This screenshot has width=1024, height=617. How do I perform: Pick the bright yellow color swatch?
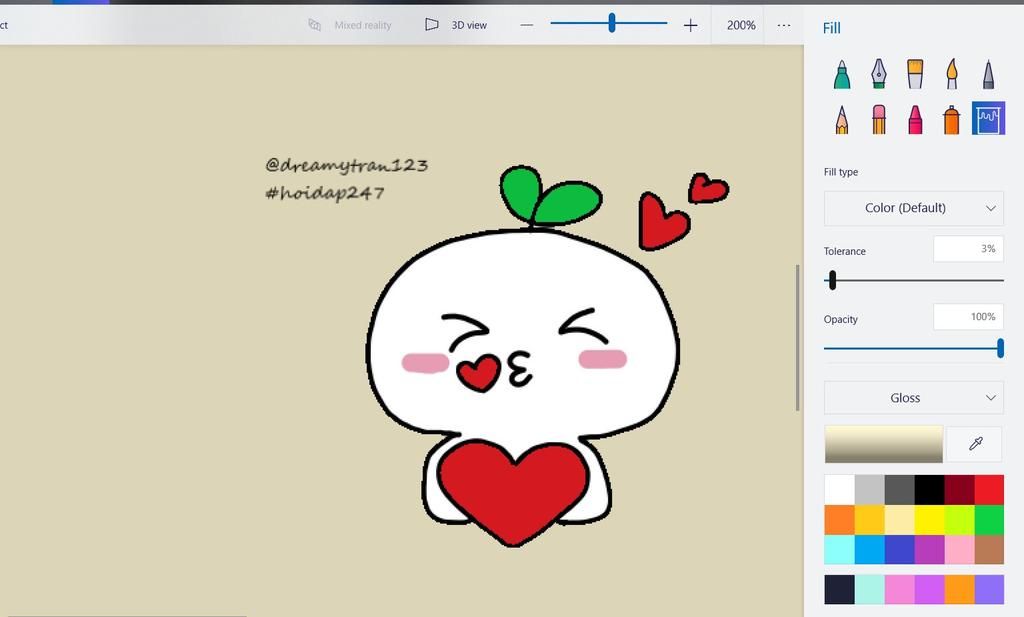929,520
